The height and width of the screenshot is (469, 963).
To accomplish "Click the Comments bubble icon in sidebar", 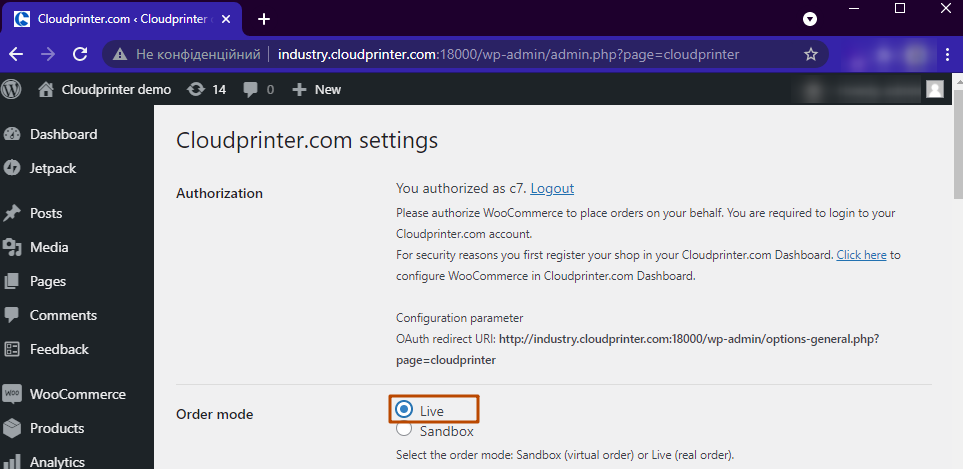I will click(12, 316).
